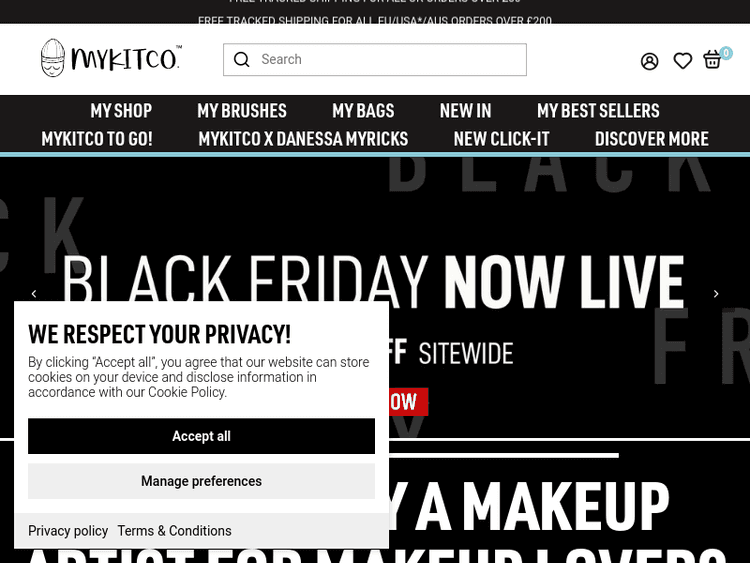Open MY BEST SELLERS menu item
The height and width of the screenshot is (563, 750).
(x=598, y=111)
